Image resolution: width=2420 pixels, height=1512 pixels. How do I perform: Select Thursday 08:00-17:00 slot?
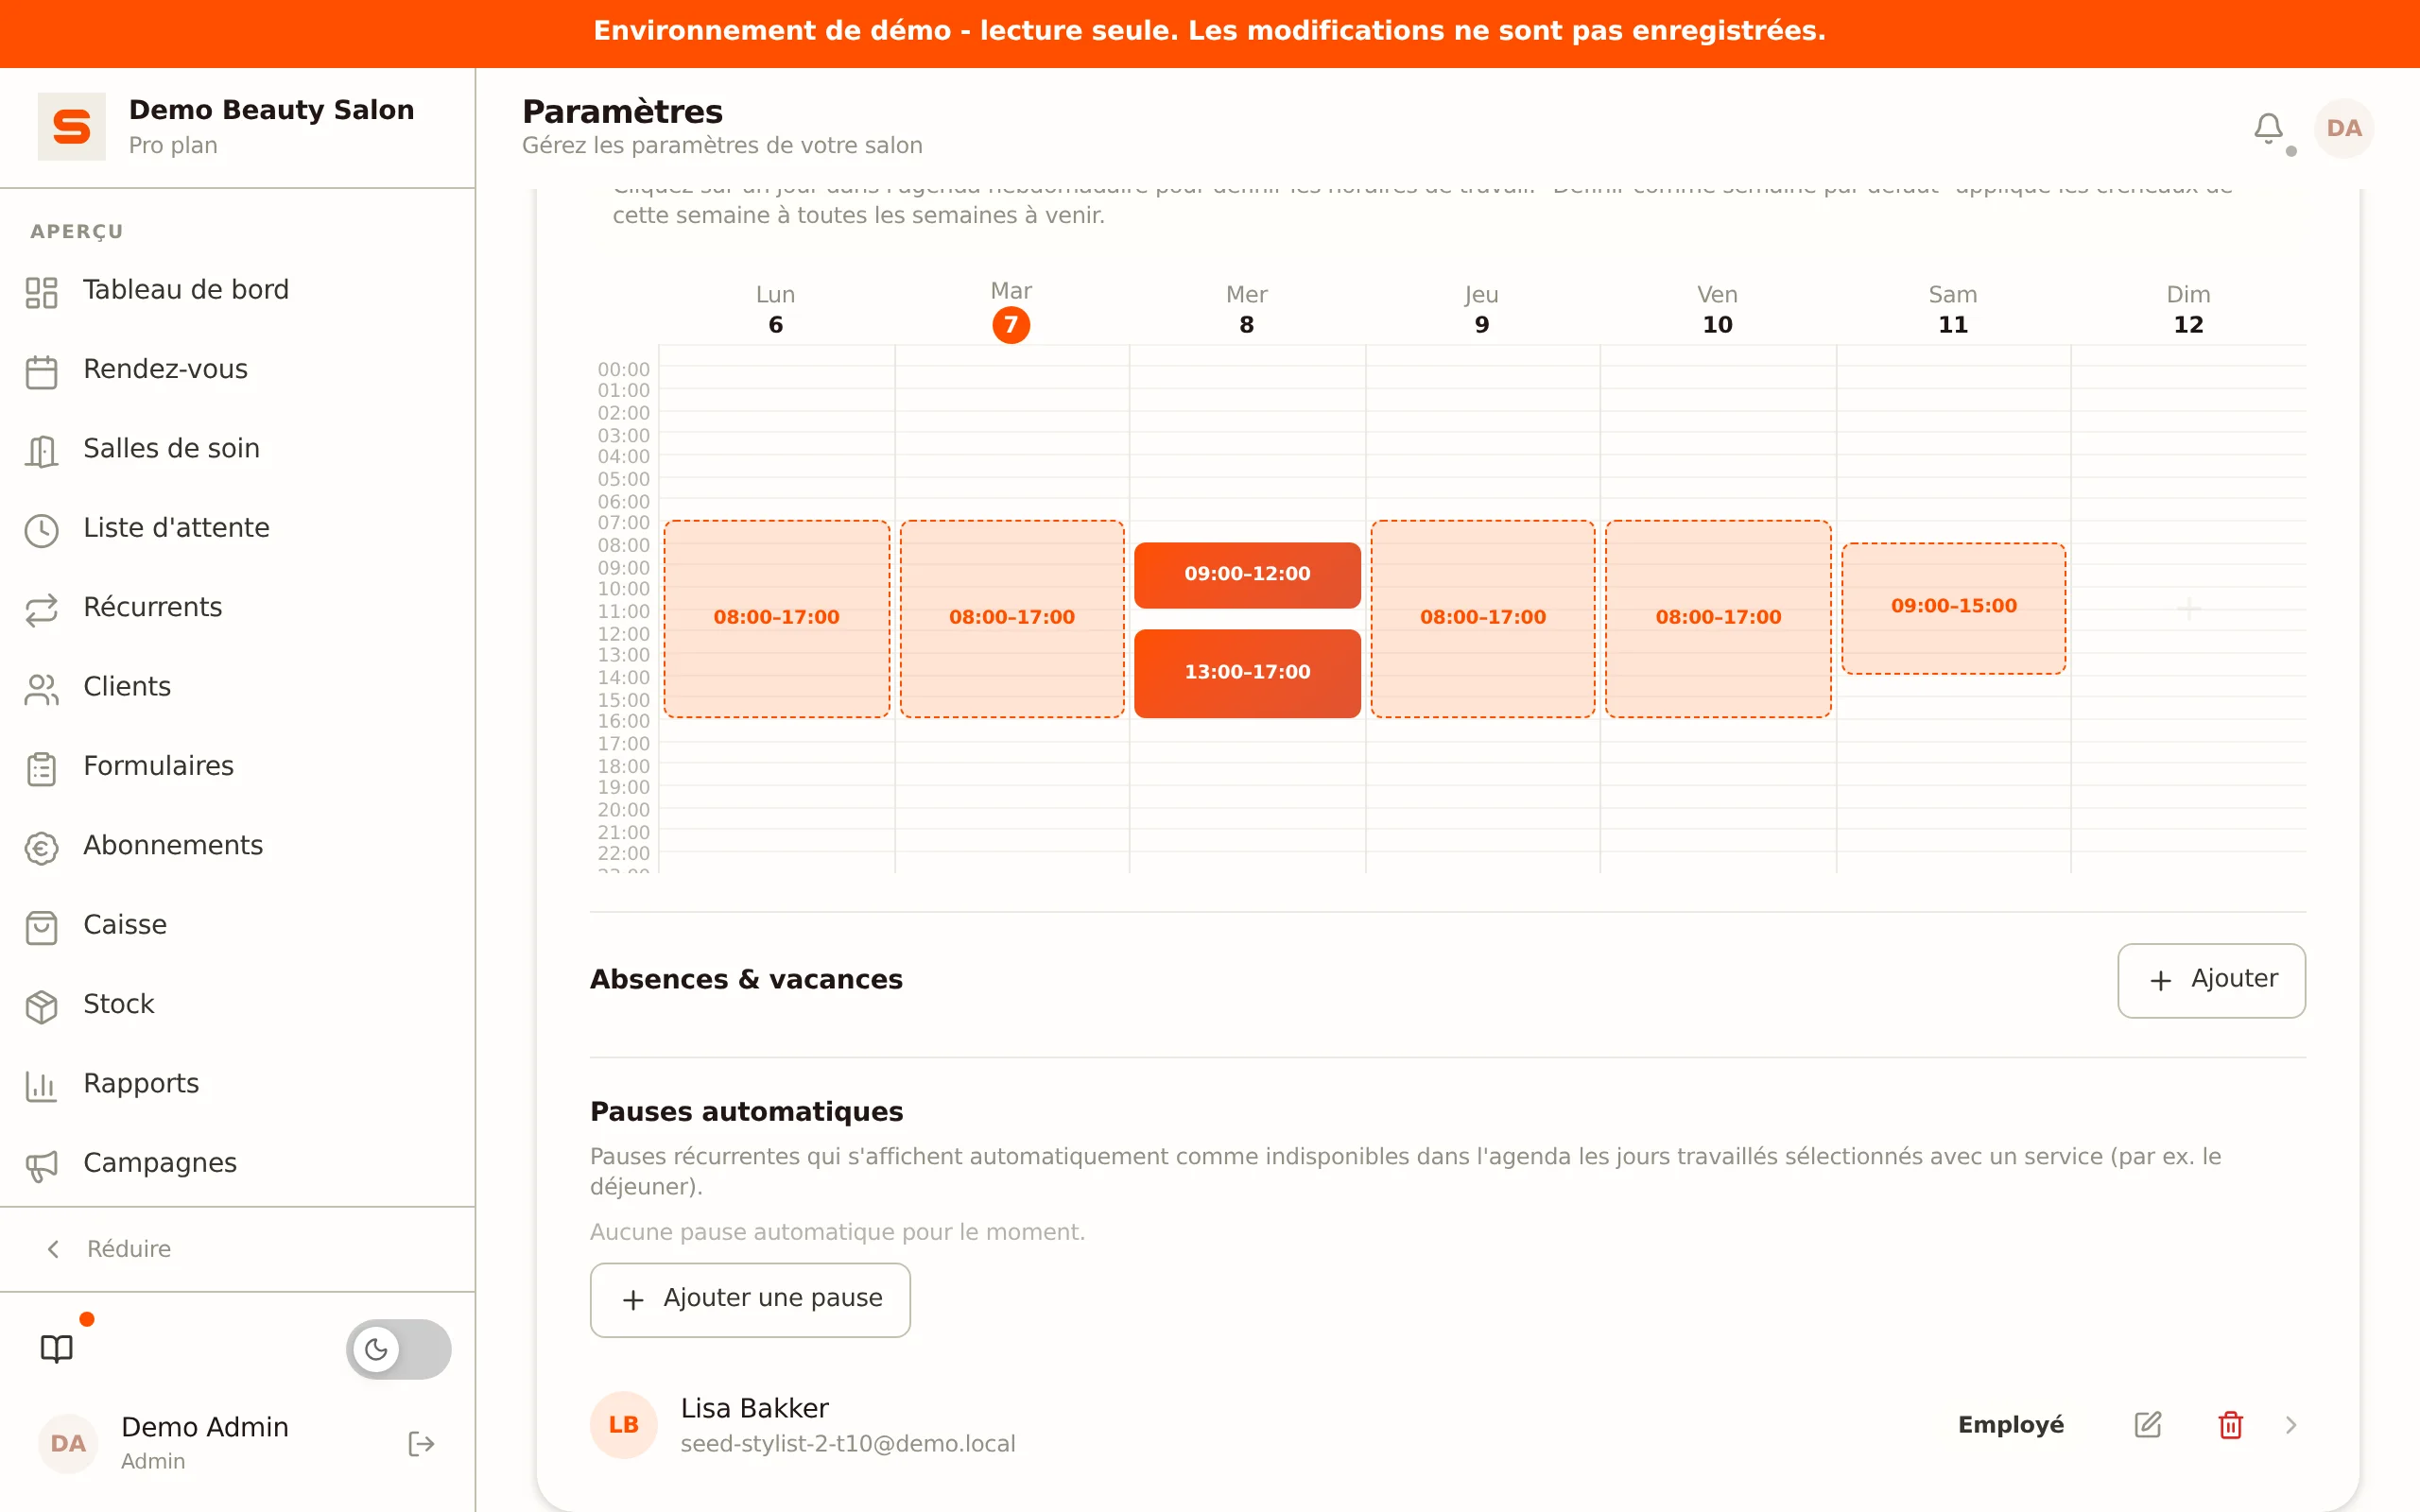tap(1482, 618)
